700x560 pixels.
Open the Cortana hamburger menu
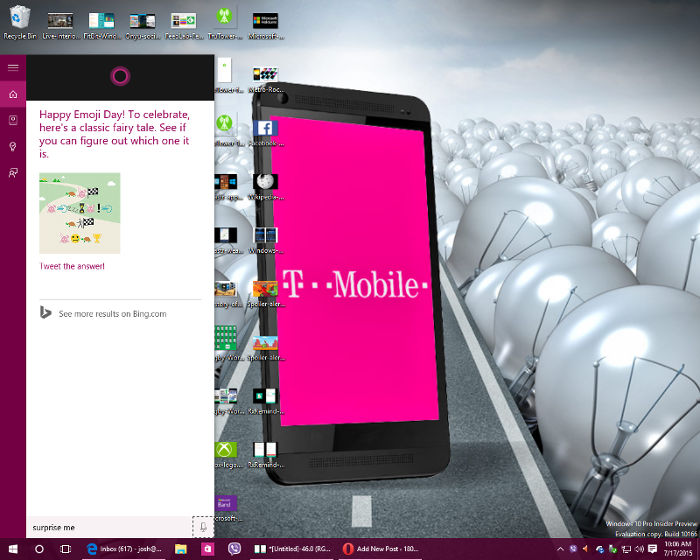coord(13,68)
